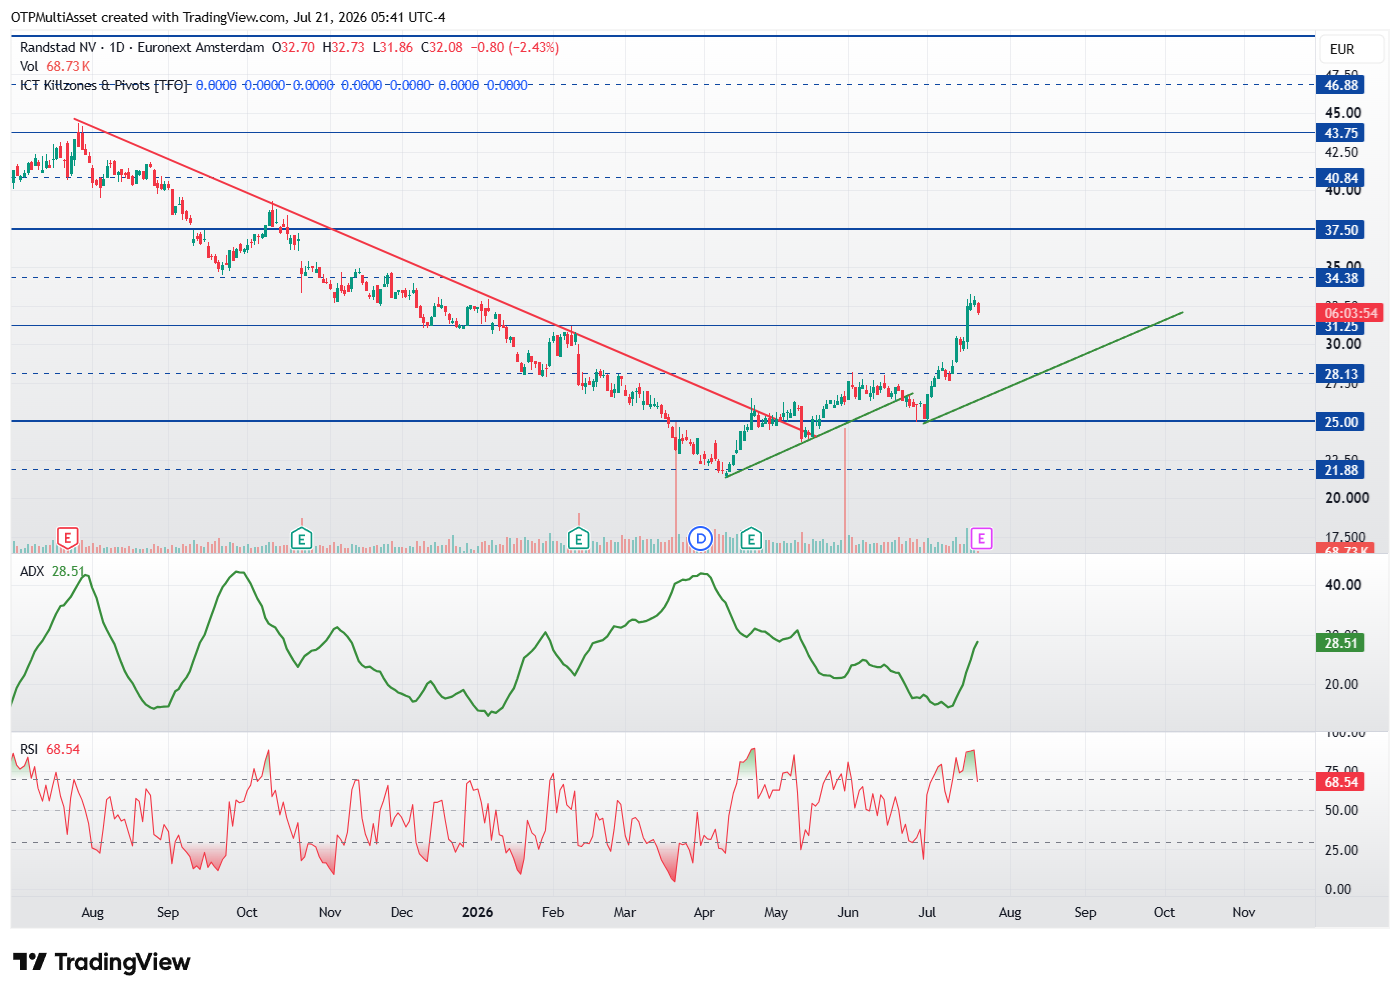Select the RSI indicator label
The width and height of the screenshot is (1400, 996).
tap(29, 749)
